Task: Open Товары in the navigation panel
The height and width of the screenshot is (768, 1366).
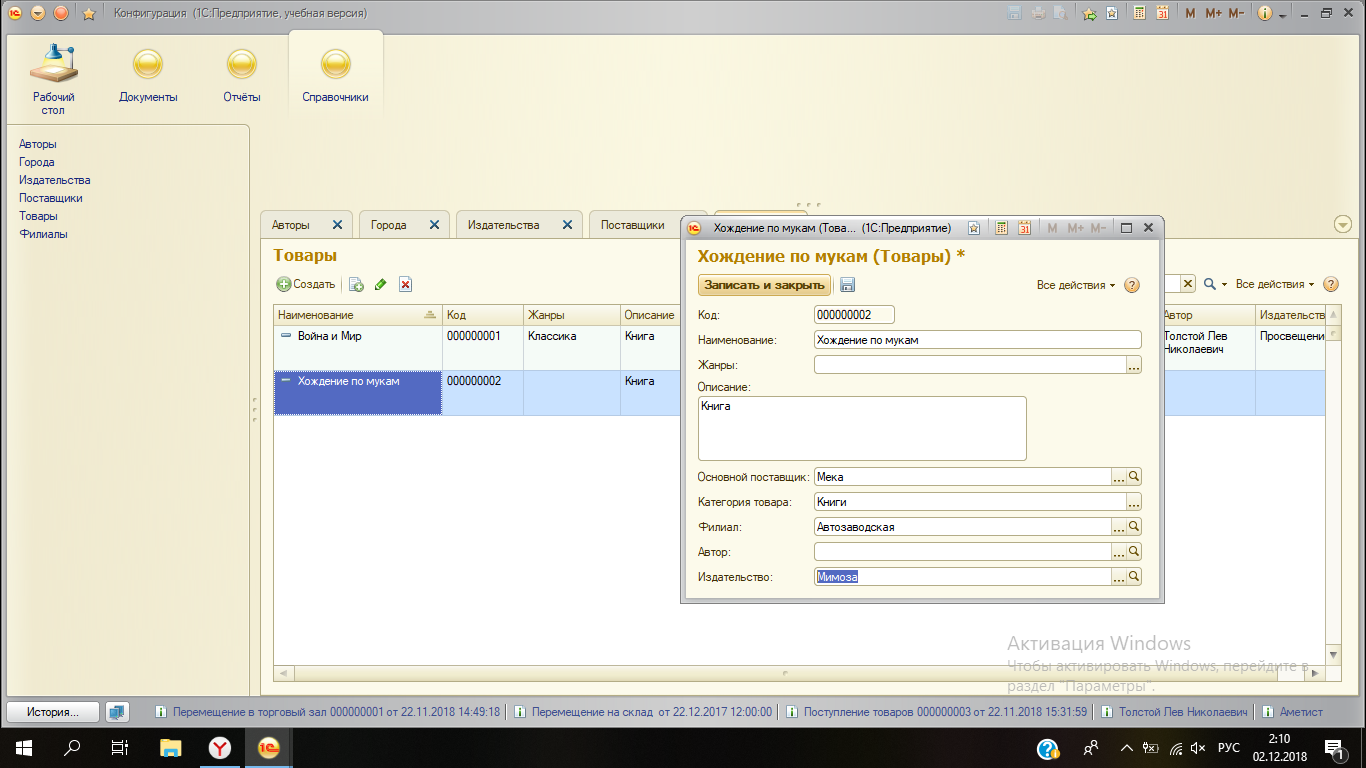Action: pos(38,216)
